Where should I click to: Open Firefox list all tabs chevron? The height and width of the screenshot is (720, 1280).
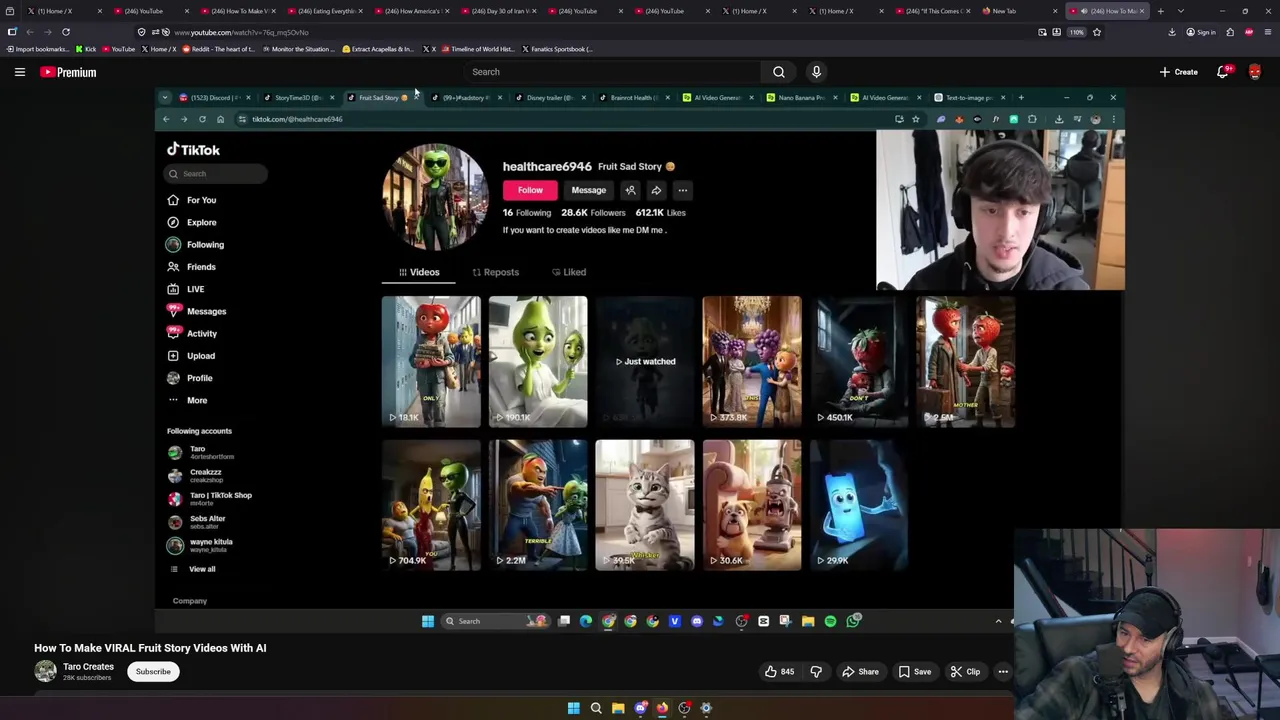[1181, 11]
